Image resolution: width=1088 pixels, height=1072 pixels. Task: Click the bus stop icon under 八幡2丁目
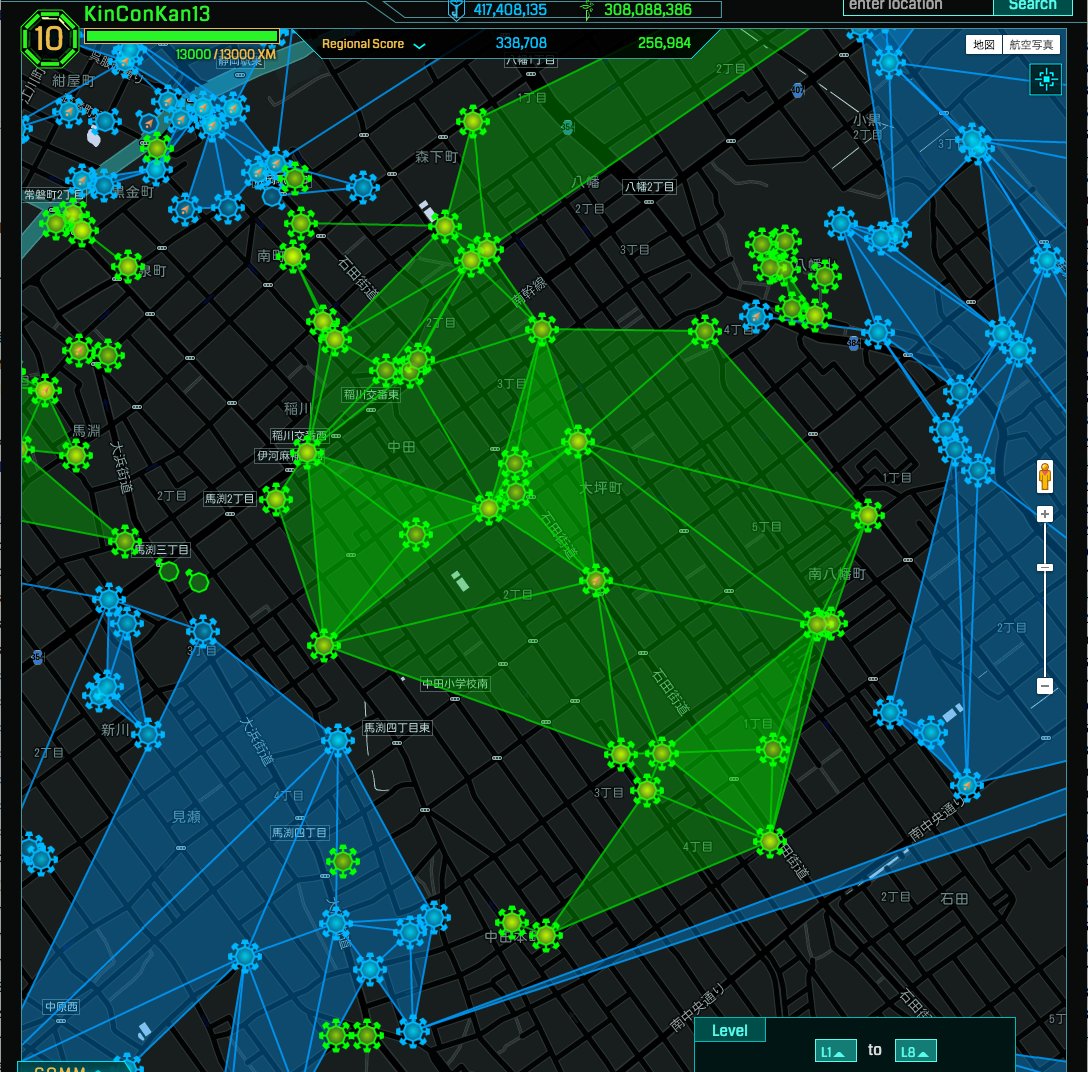[x=649, y=202]
